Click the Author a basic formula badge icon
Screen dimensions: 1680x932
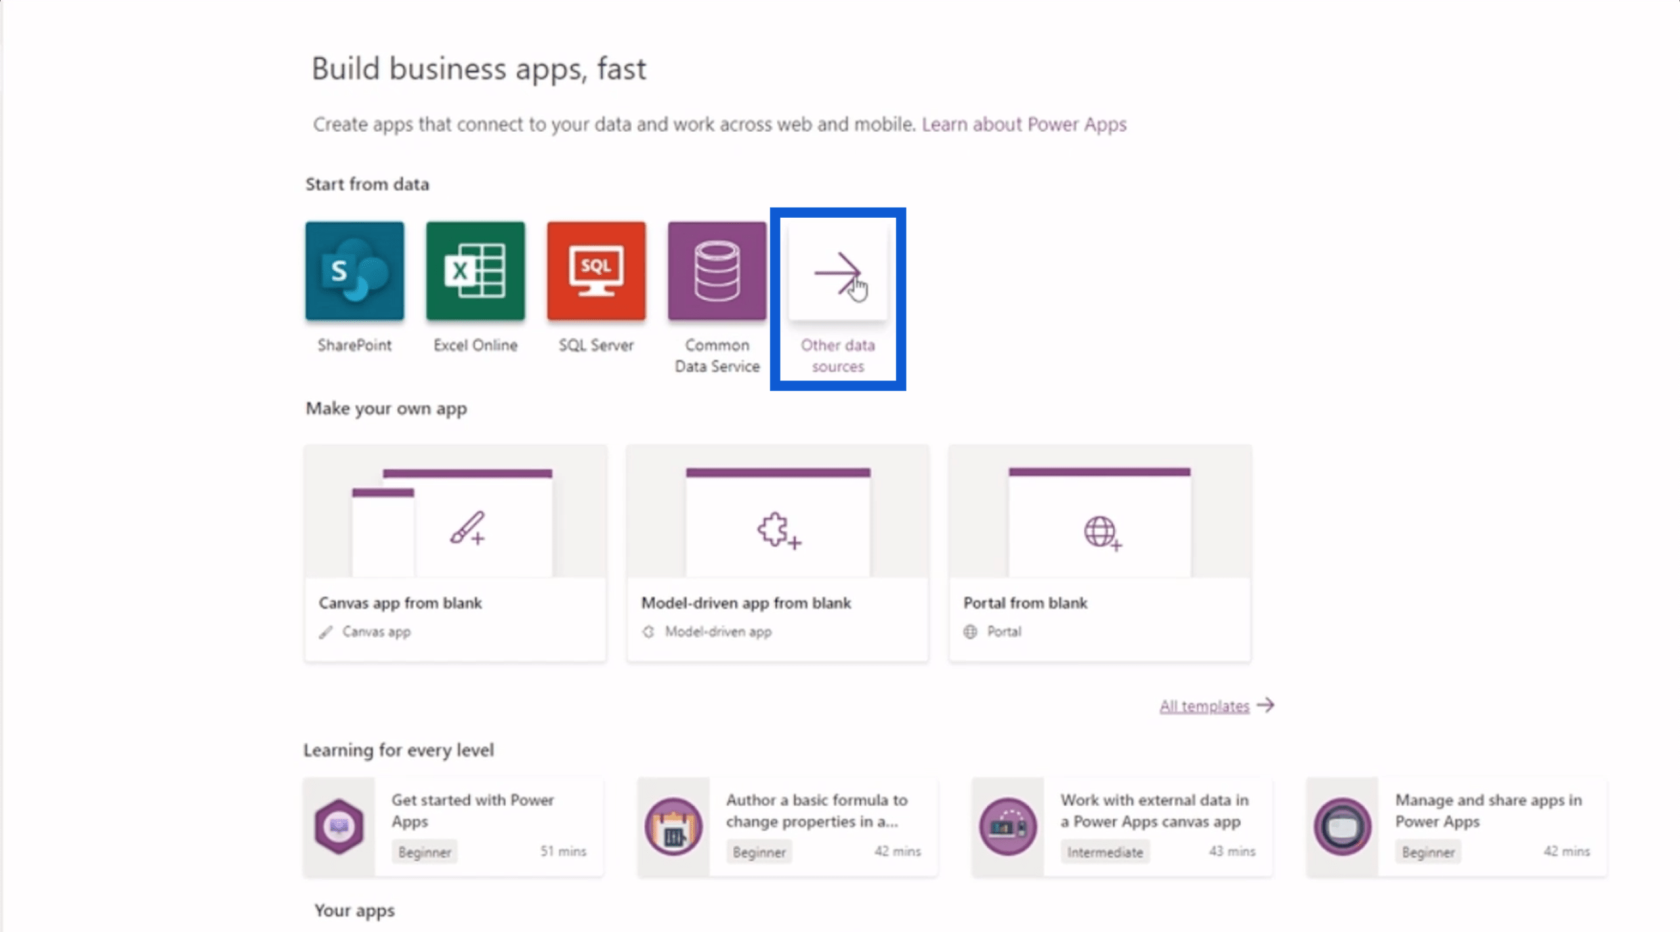[673, 827]
